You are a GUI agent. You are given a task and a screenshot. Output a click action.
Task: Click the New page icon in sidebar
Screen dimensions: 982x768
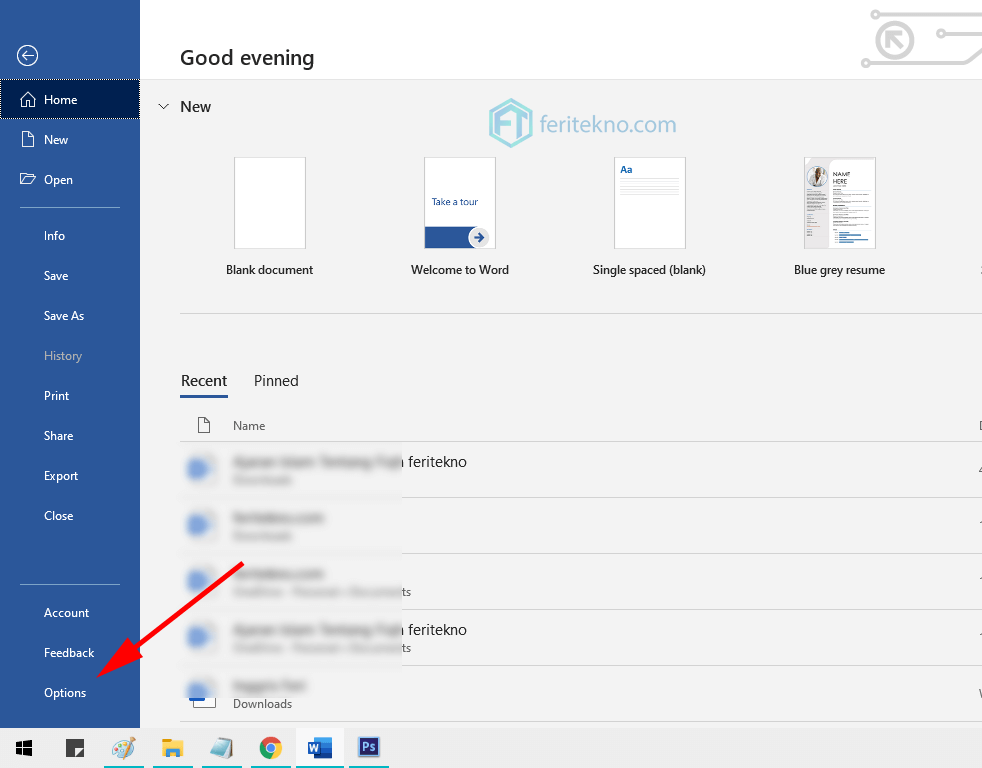28,139
